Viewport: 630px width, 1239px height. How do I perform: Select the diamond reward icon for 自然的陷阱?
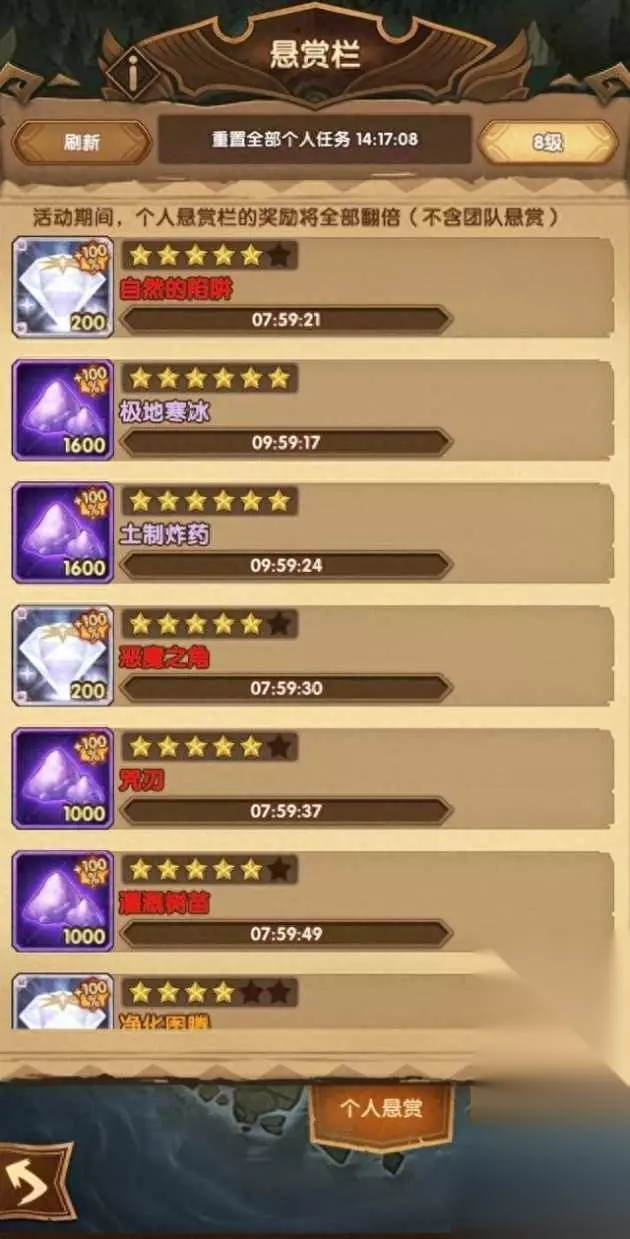pos(62,288)
